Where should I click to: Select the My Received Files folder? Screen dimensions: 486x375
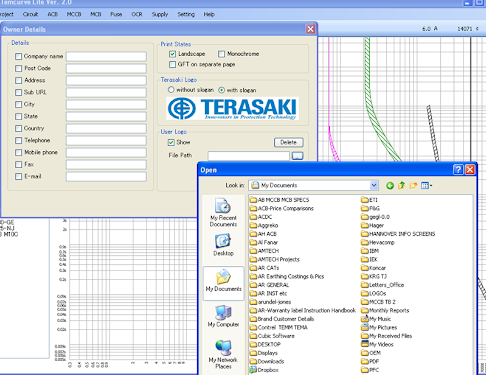386,336
